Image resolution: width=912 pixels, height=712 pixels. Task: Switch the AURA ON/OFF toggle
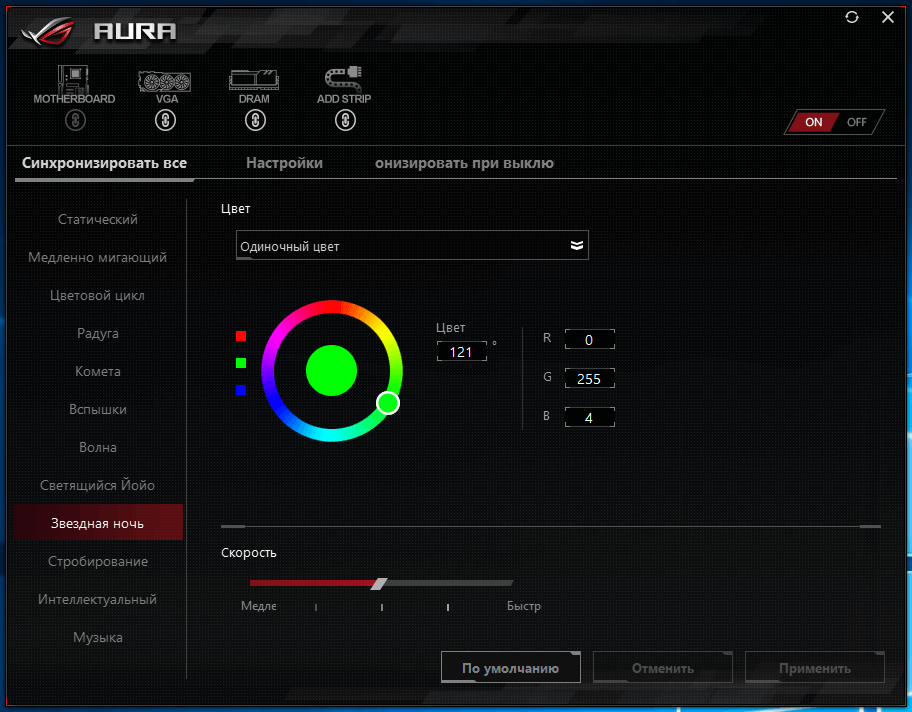pyautogui.click(x=835, y=122)
